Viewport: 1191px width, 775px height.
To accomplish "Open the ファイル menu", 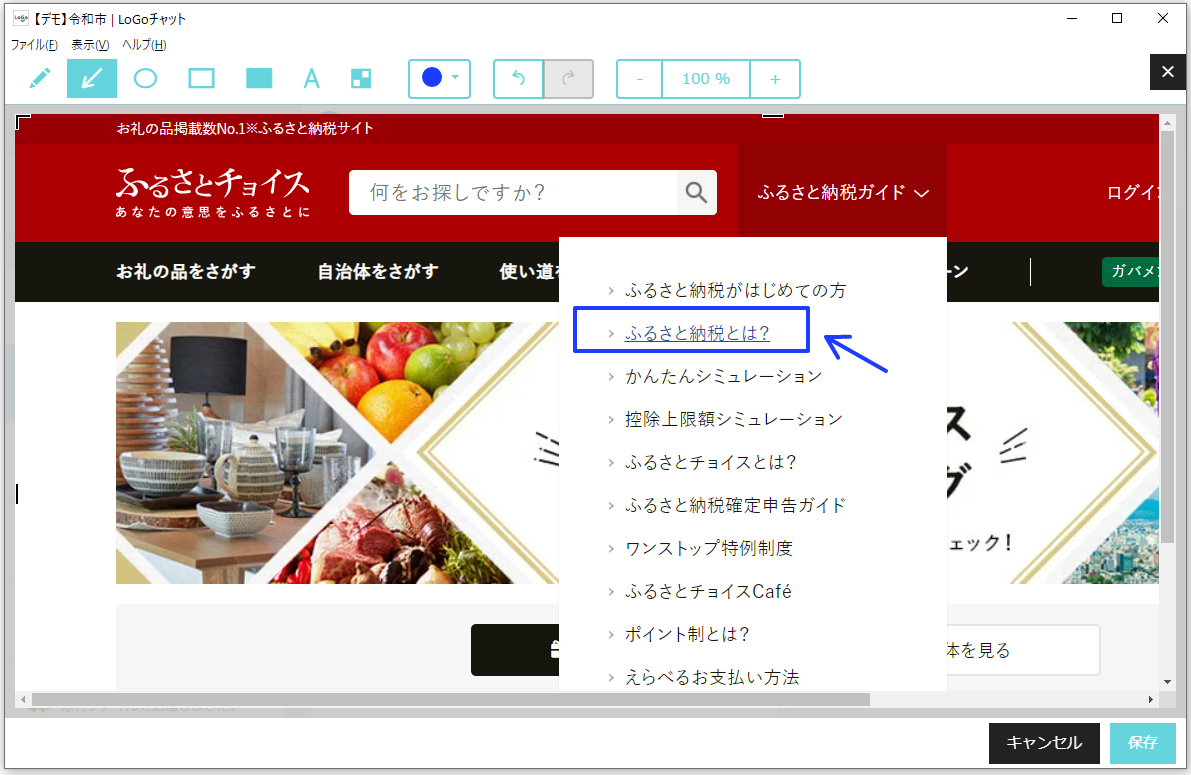I will (34, 45).
